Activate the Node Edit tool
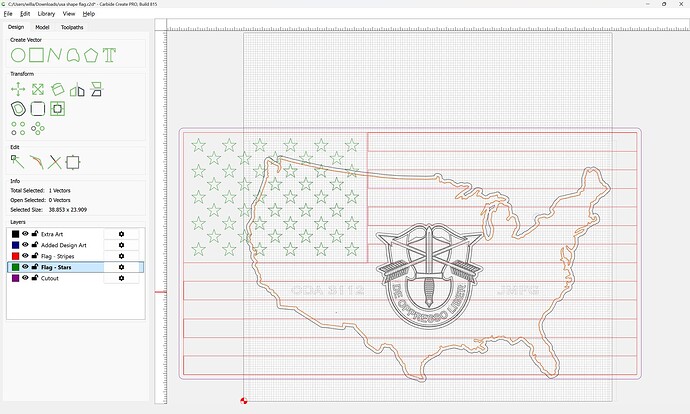This screenshot has width=690, height=414. 18,162
